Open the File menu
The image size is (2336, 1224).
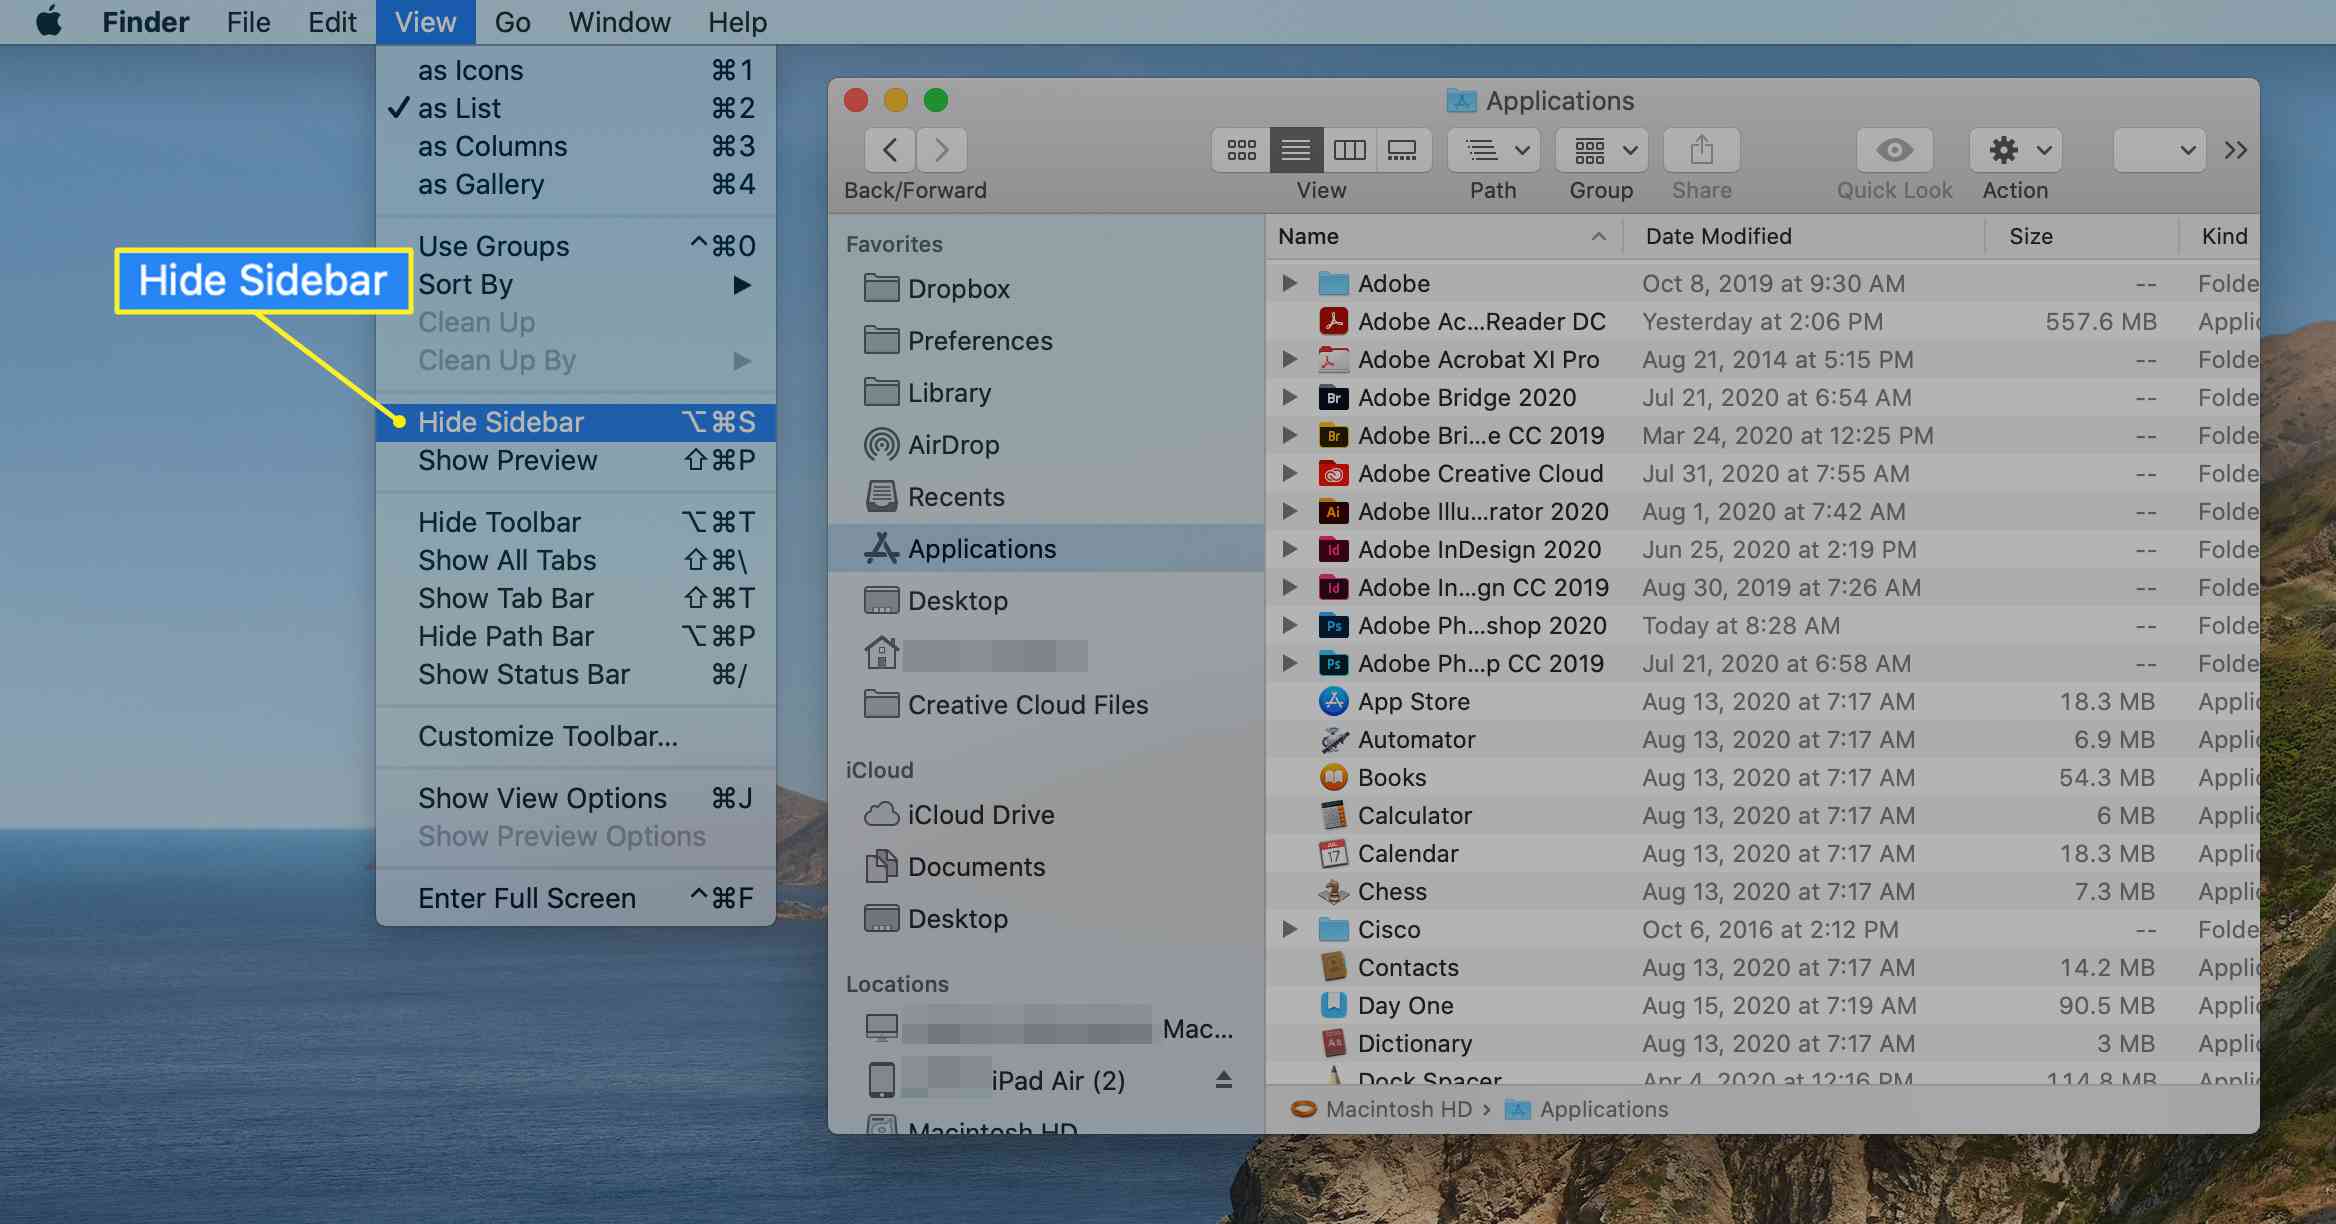248,21
